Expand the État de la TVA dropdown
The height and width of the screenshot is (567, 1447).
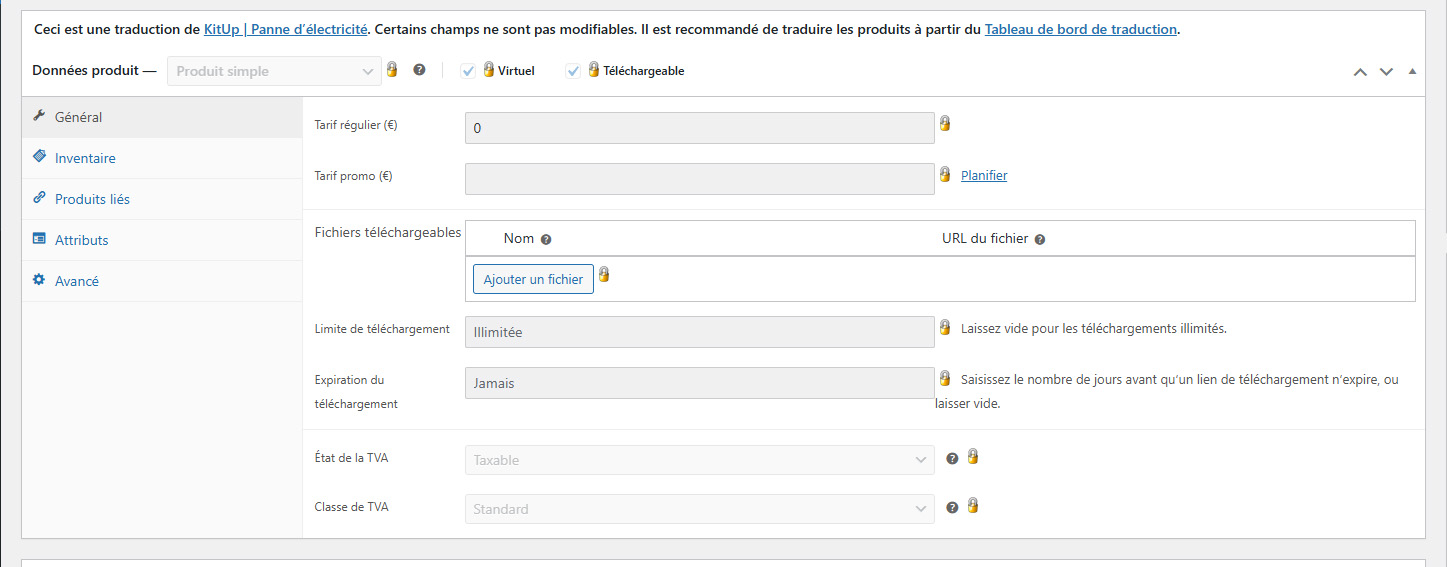click(x=699, y=460)
